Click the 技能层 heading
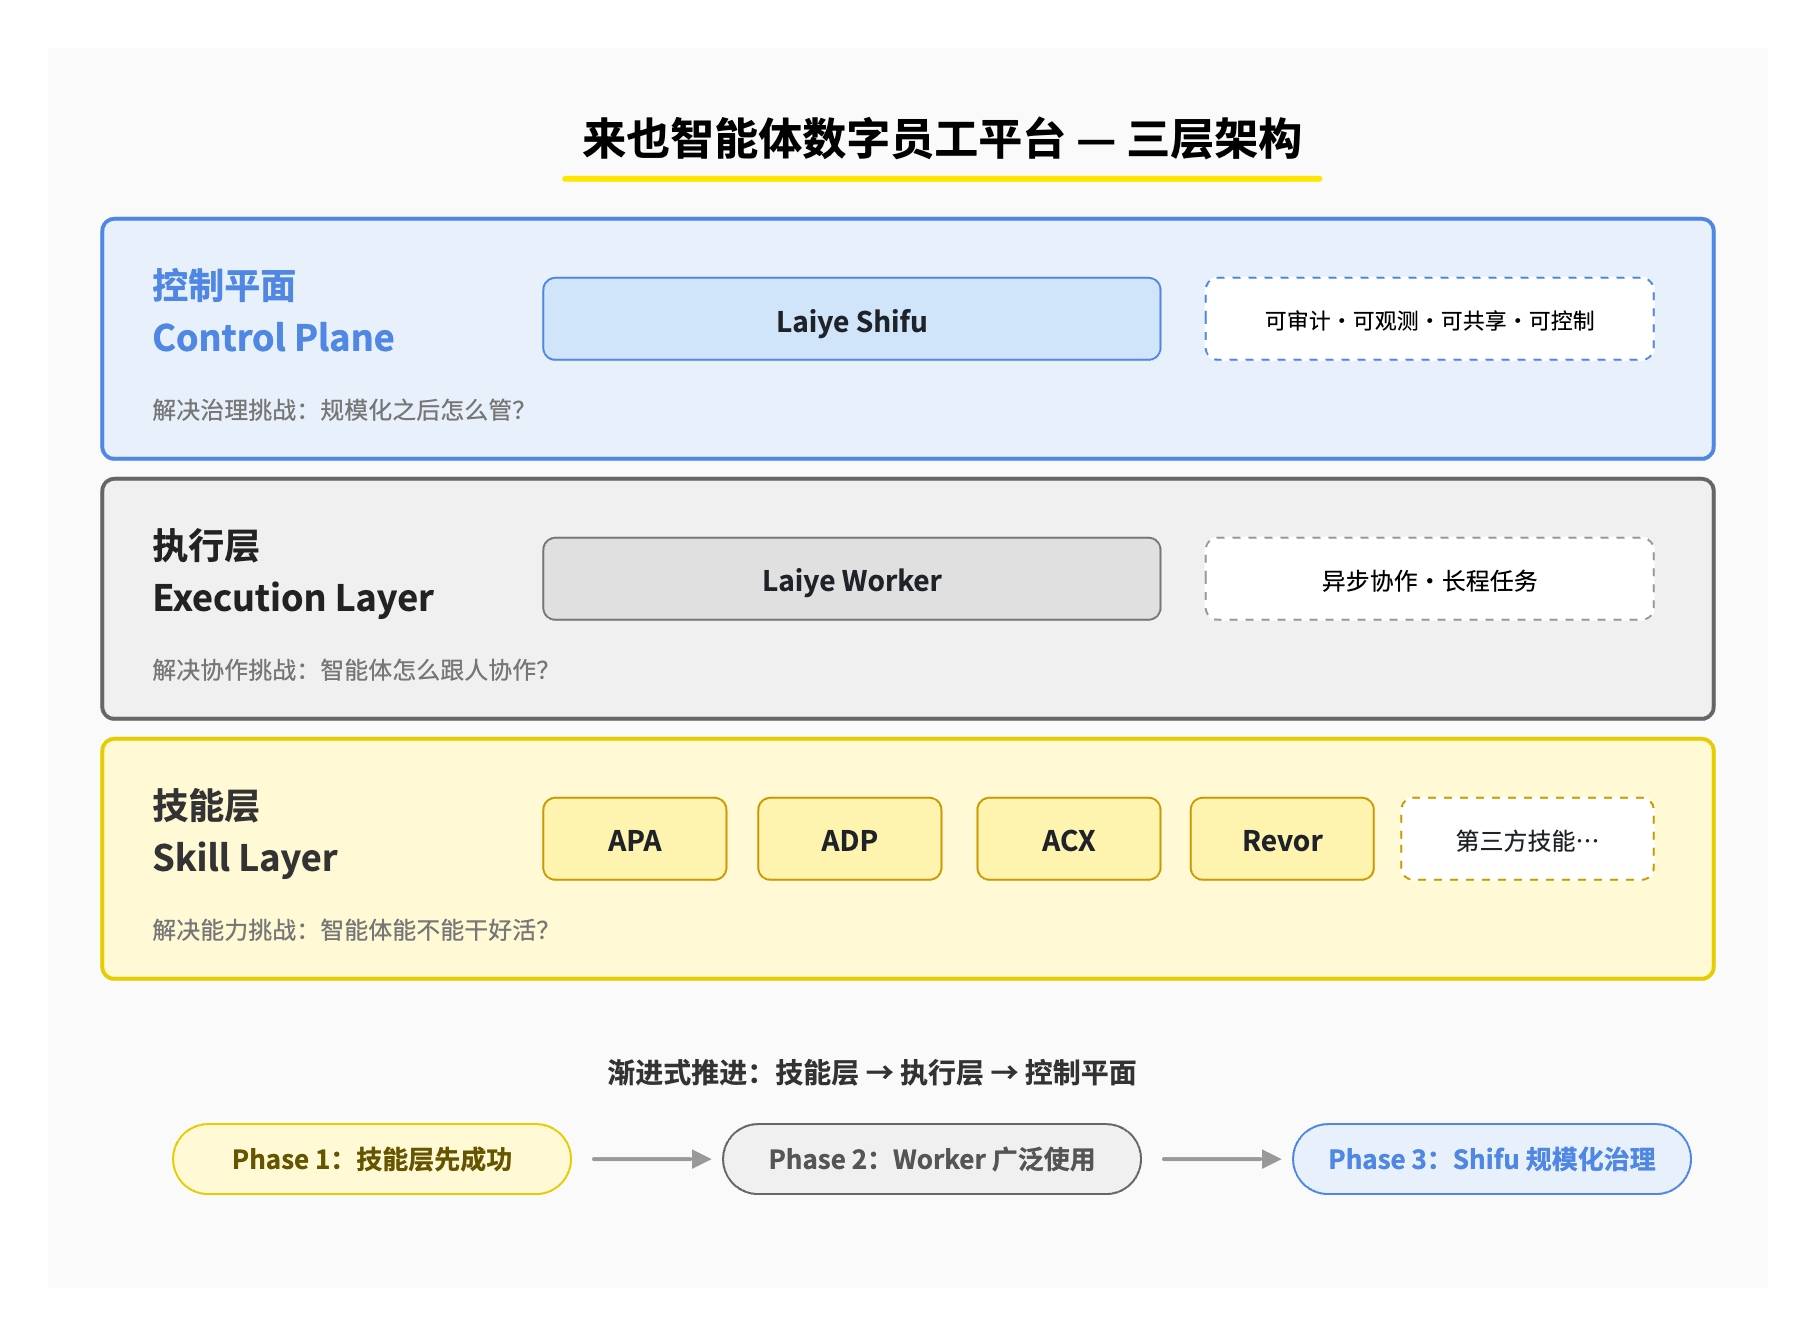 click(206, 806)
